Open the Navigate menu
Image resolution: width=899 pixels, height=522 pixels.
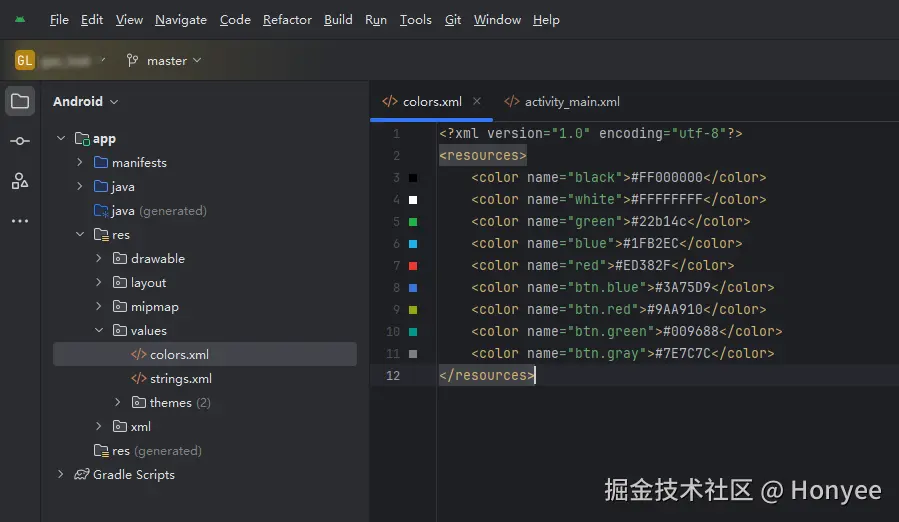coord(181,20)
